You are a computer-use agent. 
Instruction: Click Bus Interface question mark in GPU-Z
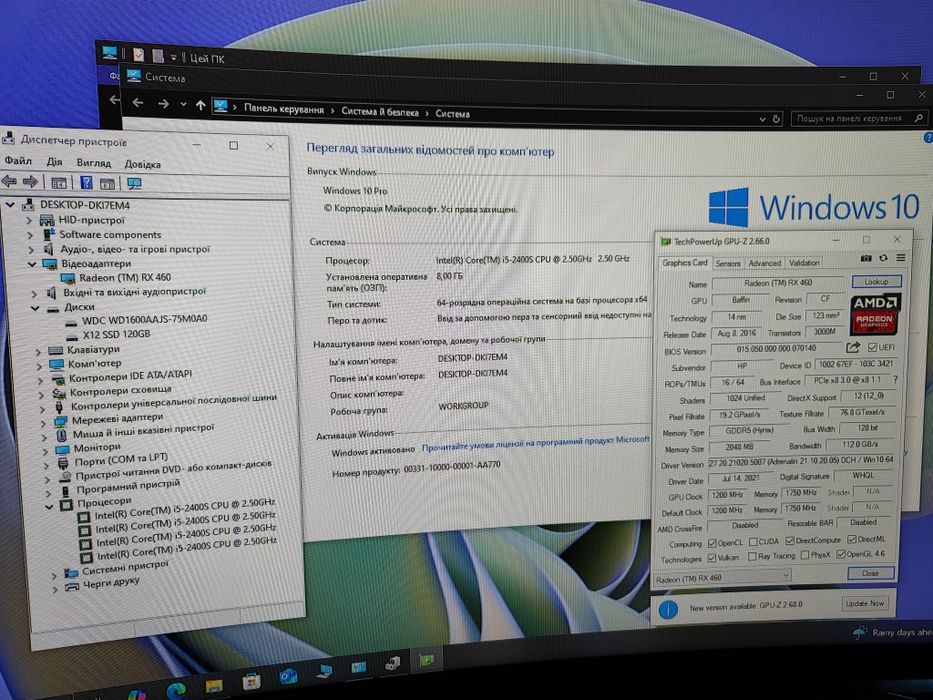pyautogui.click(x=895, y=379)
